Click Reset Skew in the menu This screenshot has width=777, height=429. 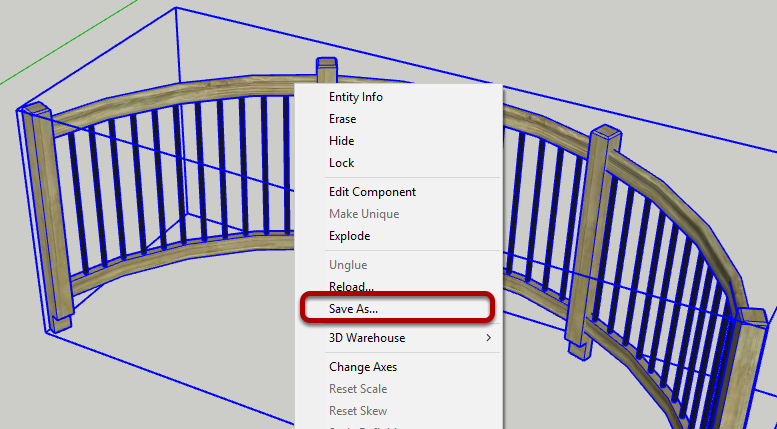click(357, 411)
